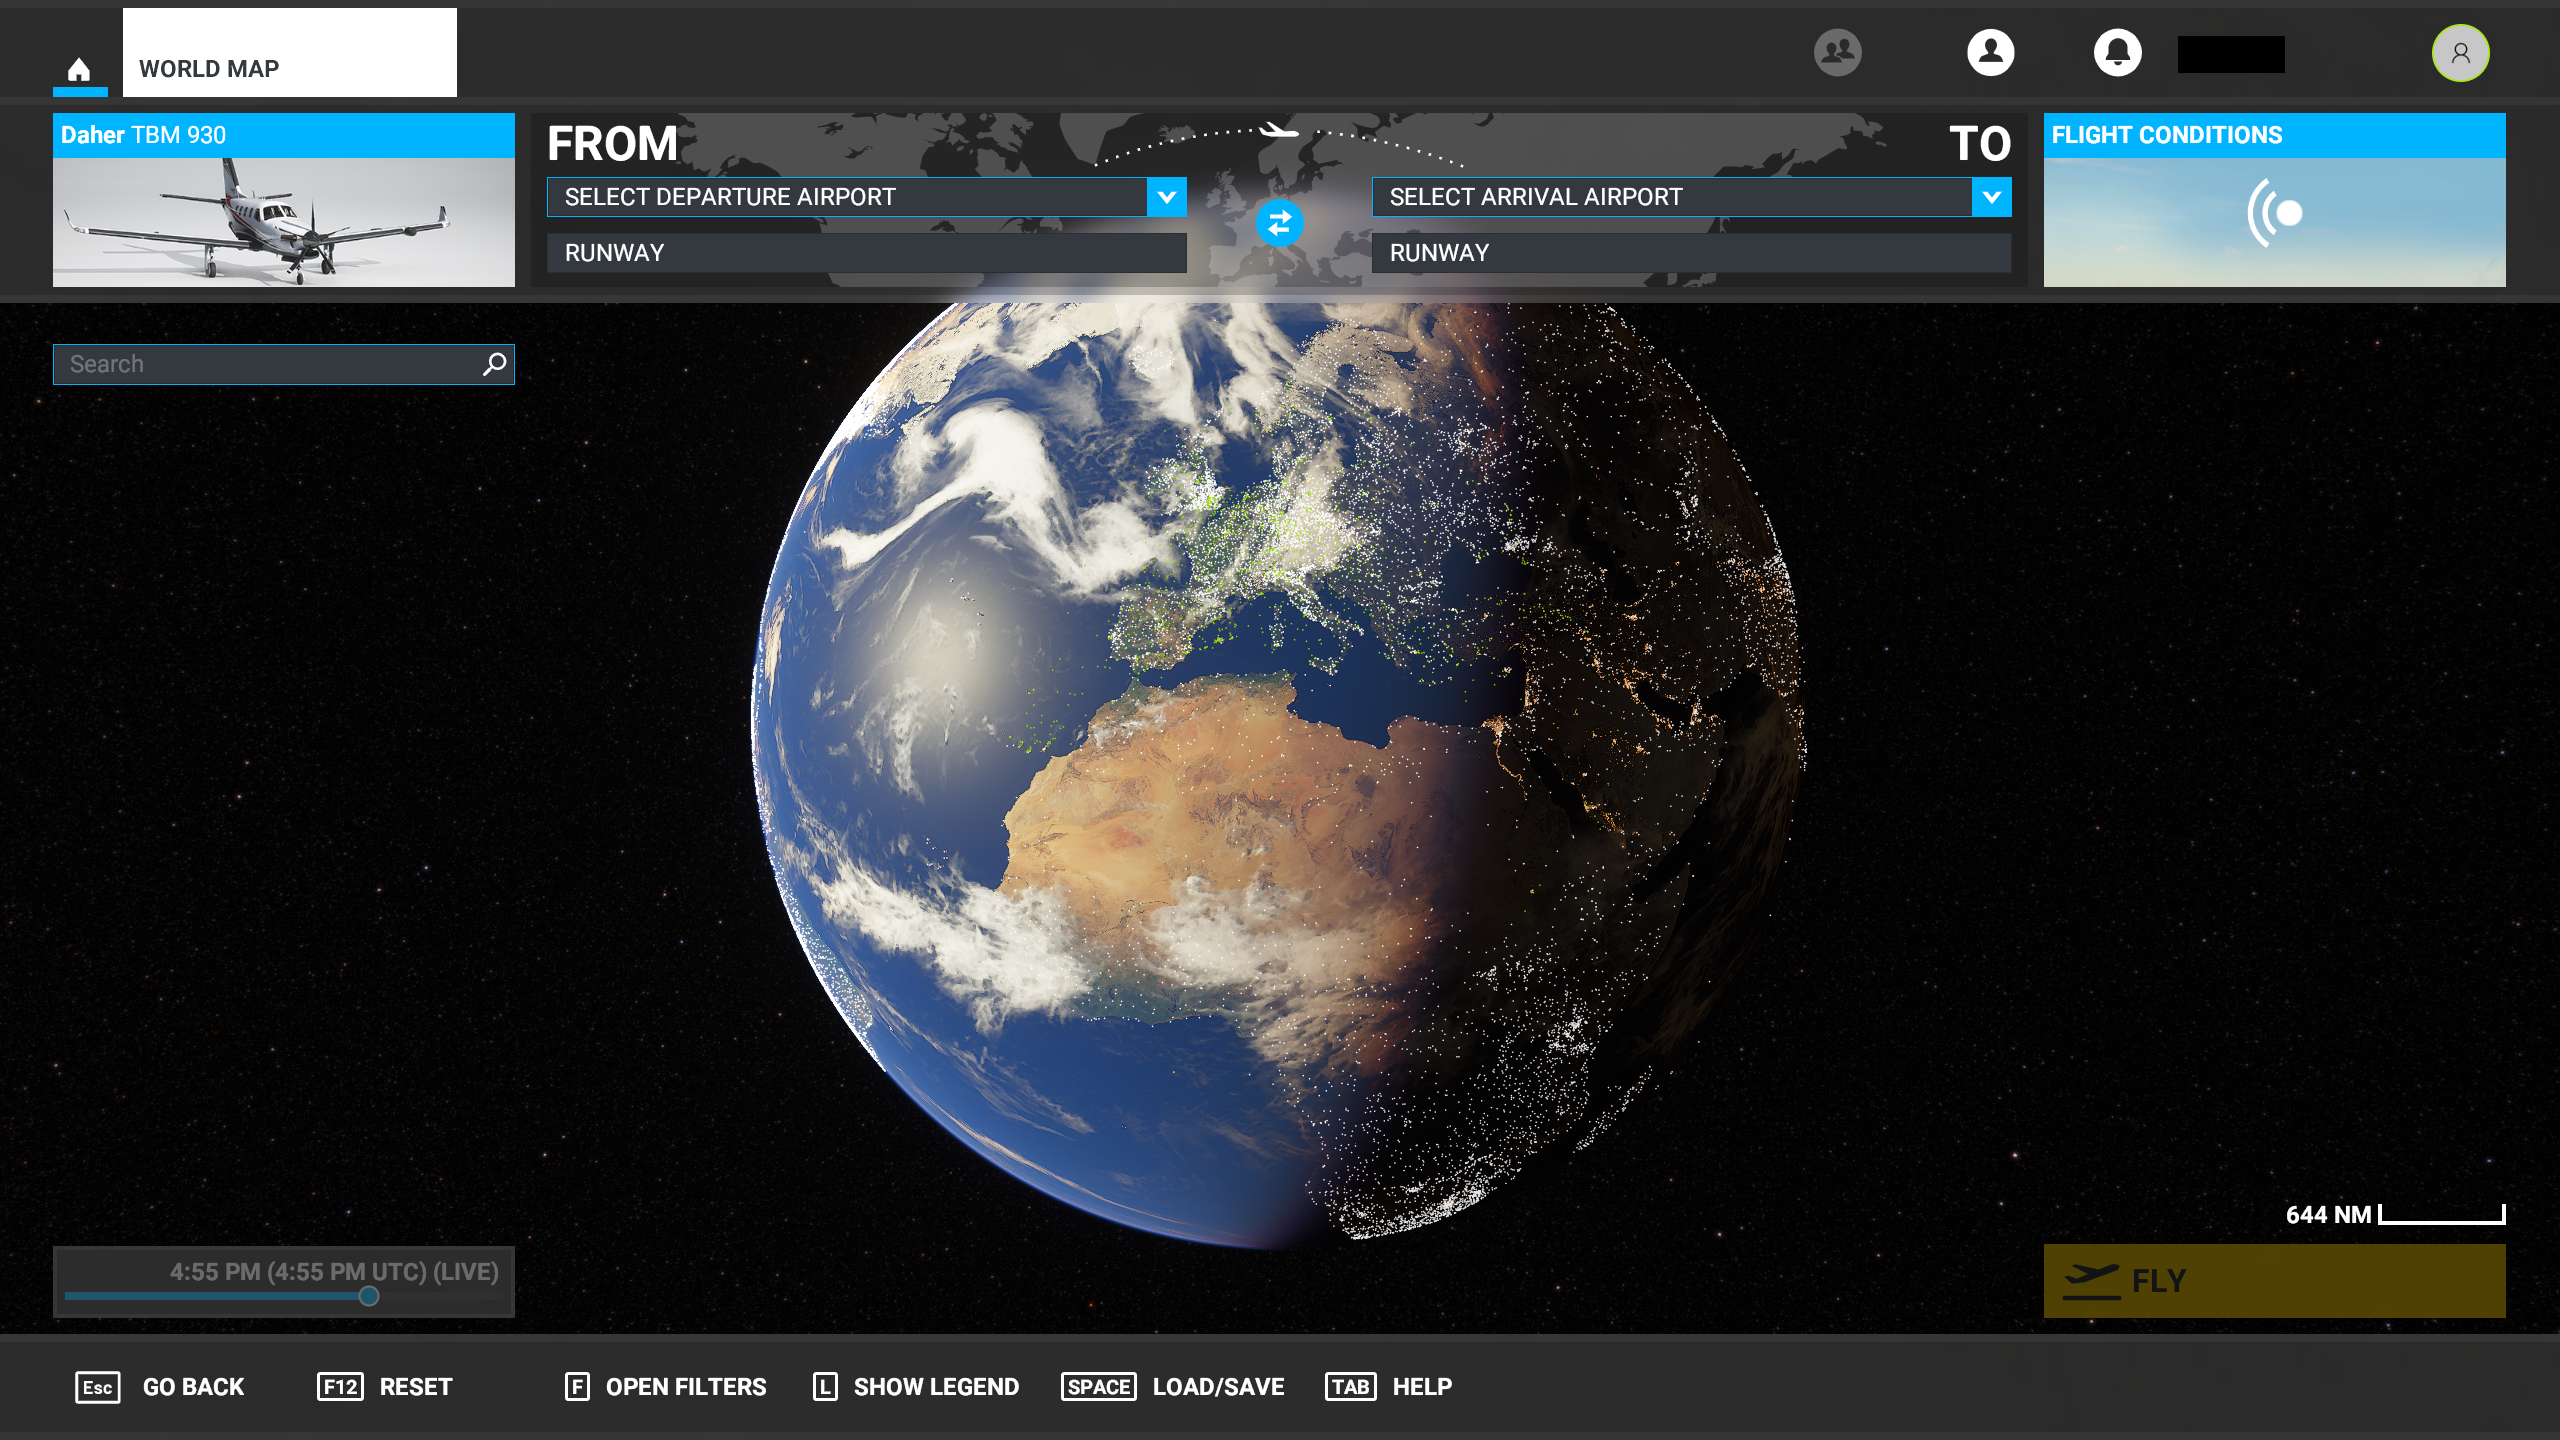Expand the arrival airport dropdown arrow
This screenshot has width=2560, height=1440.
pyautogui.click(x=1991, y=197)
